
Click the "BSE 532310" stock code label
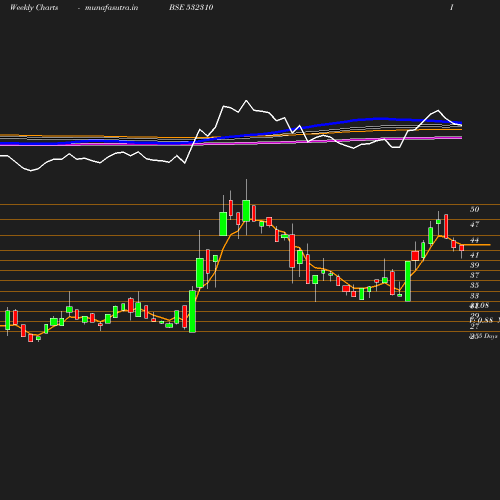pos(191,7)
